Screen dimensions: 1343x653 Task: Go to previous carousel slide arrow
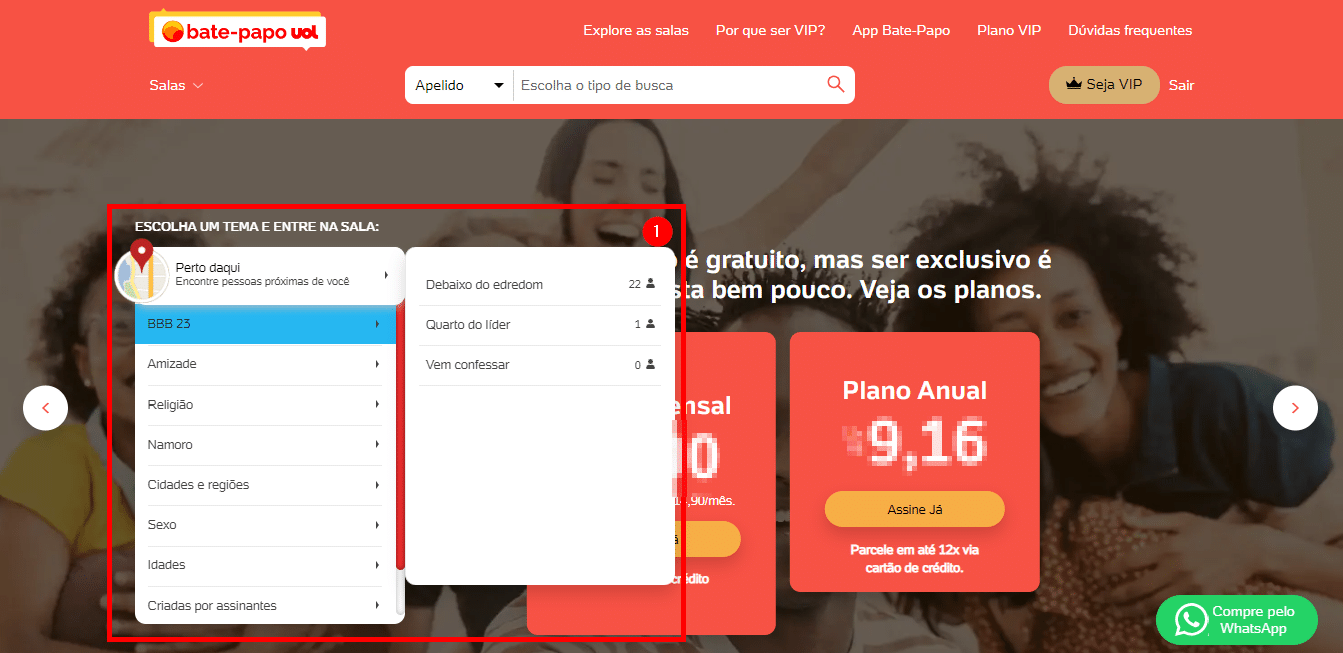click(45, 408)
